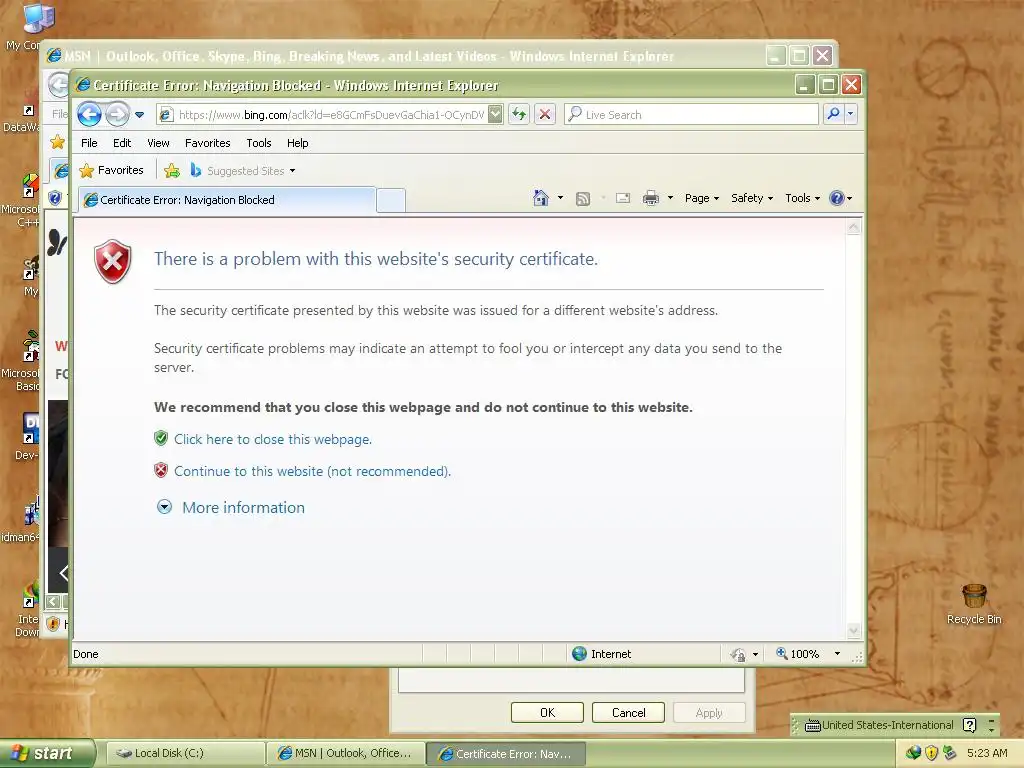The height and width of the screenshot is (768, 1024).
Task: Click the My Computer desktop icon
Action: coord(37,18)
